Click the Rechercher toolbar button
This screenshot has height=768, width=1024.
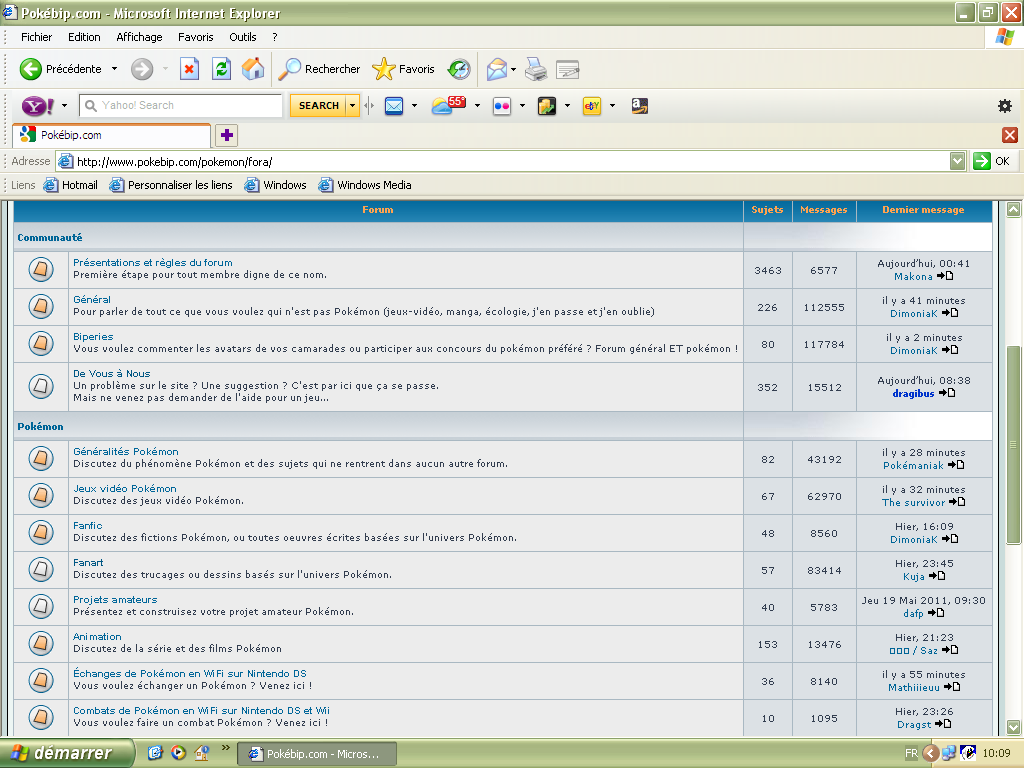[x=319, y=69]
